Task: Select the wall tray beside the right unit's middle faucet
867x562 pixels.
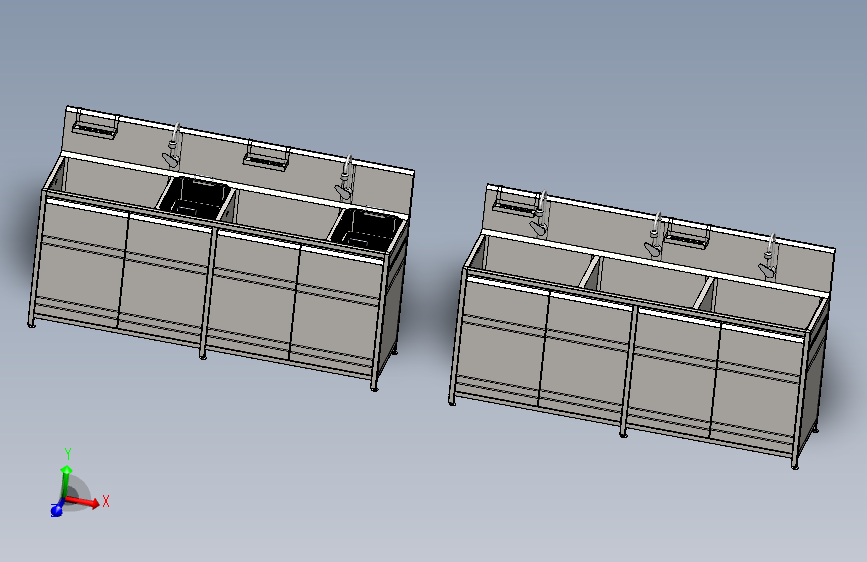Action: (687, 232)
